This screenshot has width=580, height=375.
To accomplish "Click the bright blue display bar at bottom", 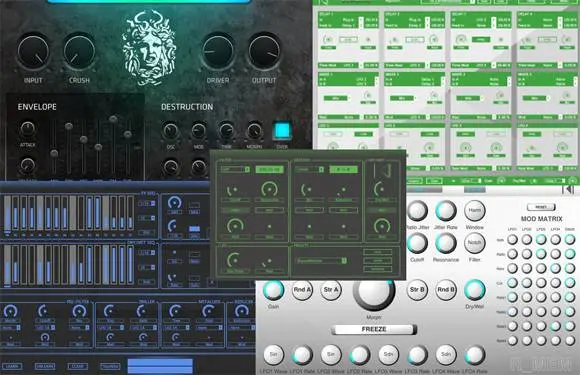I will click(x=160, y=366).
